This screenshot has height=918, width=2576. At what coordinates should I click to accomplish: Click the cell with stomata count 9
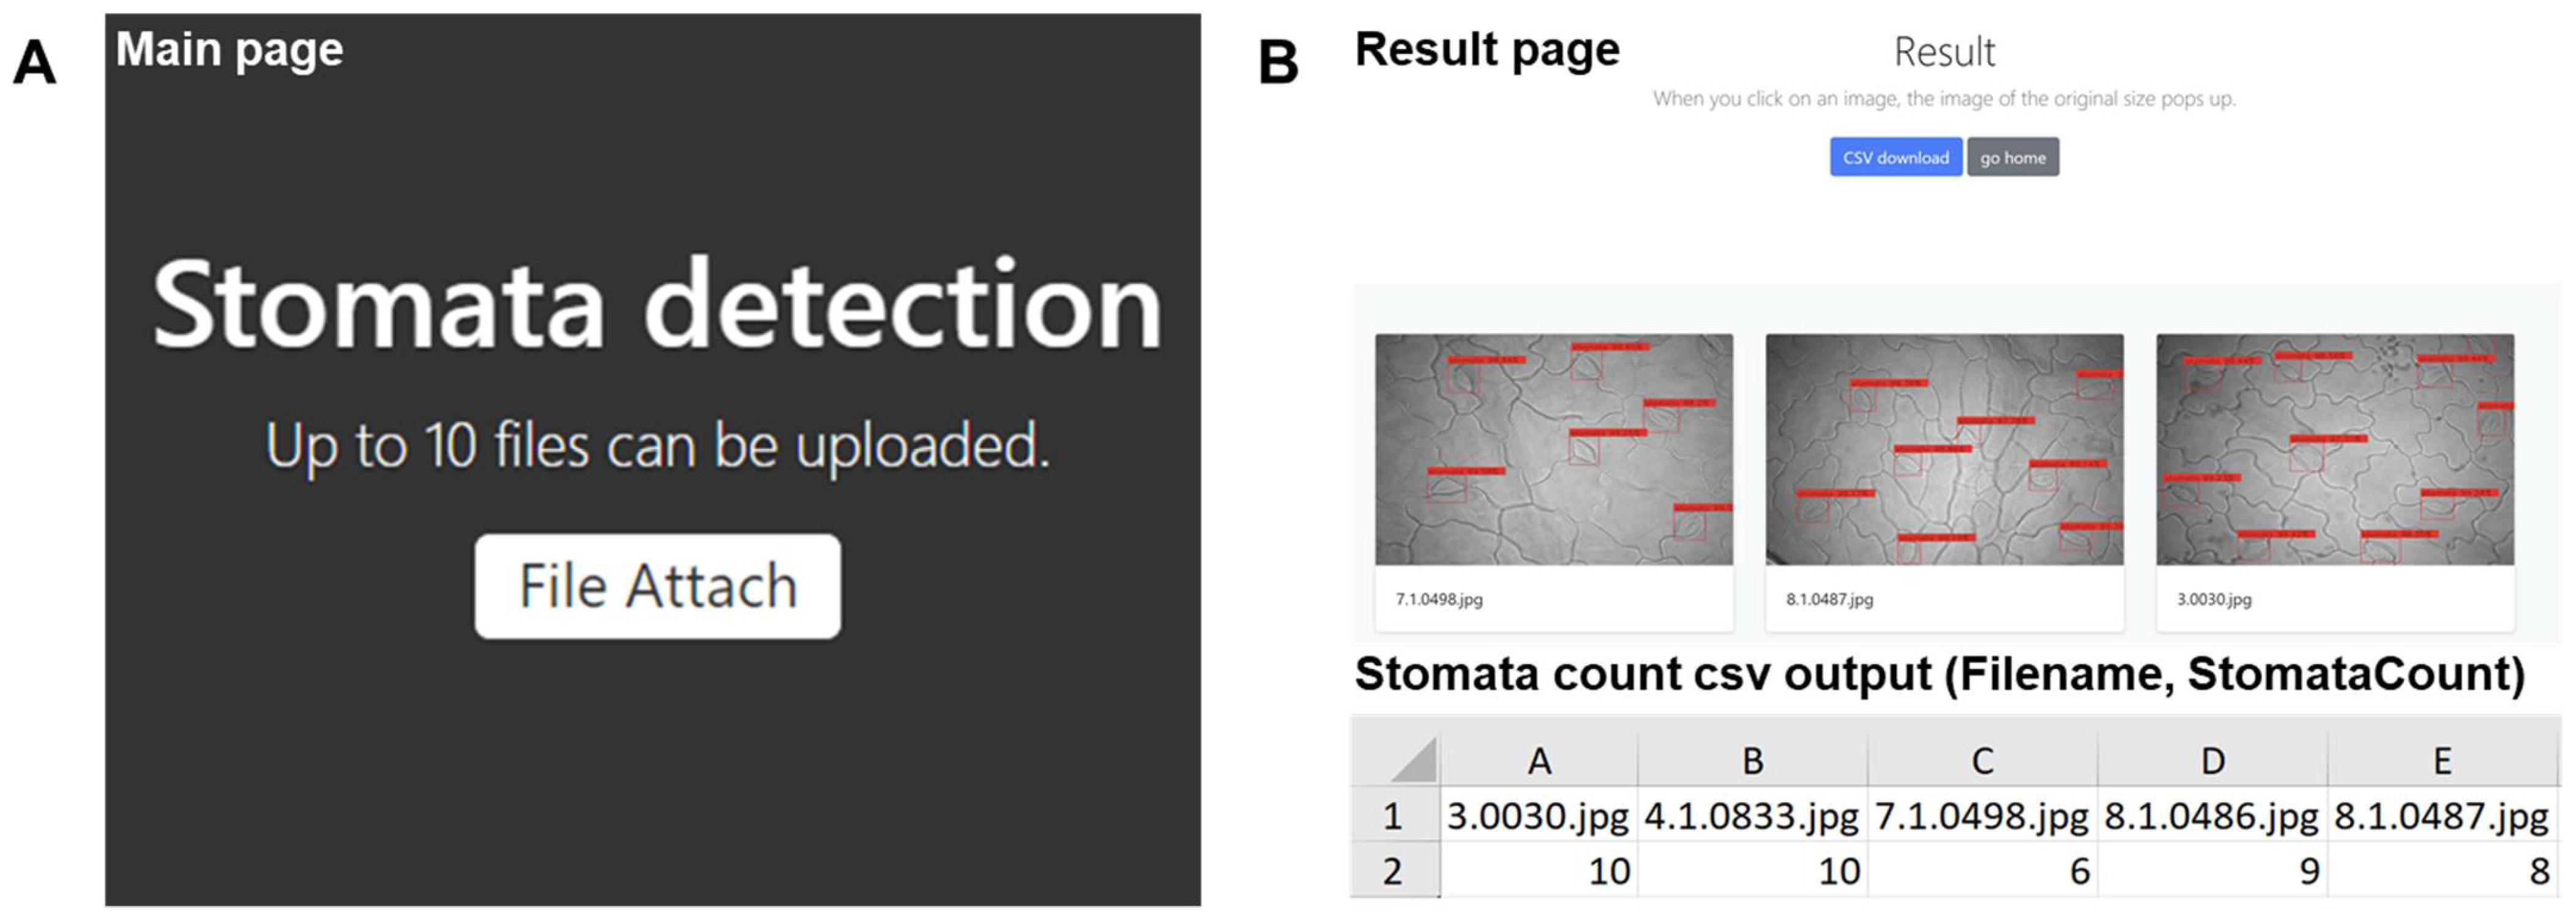[2212, 871]
